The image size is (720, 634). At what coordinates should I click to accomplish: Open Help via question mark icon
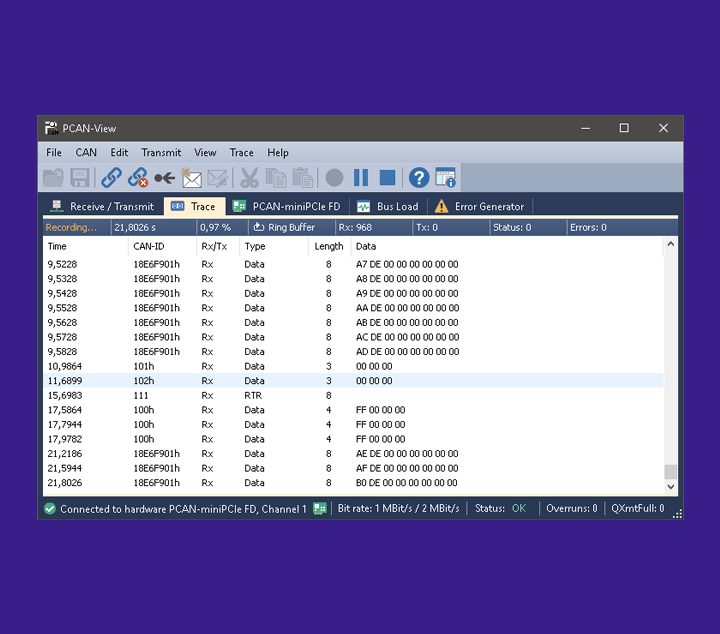click(419, 178)
